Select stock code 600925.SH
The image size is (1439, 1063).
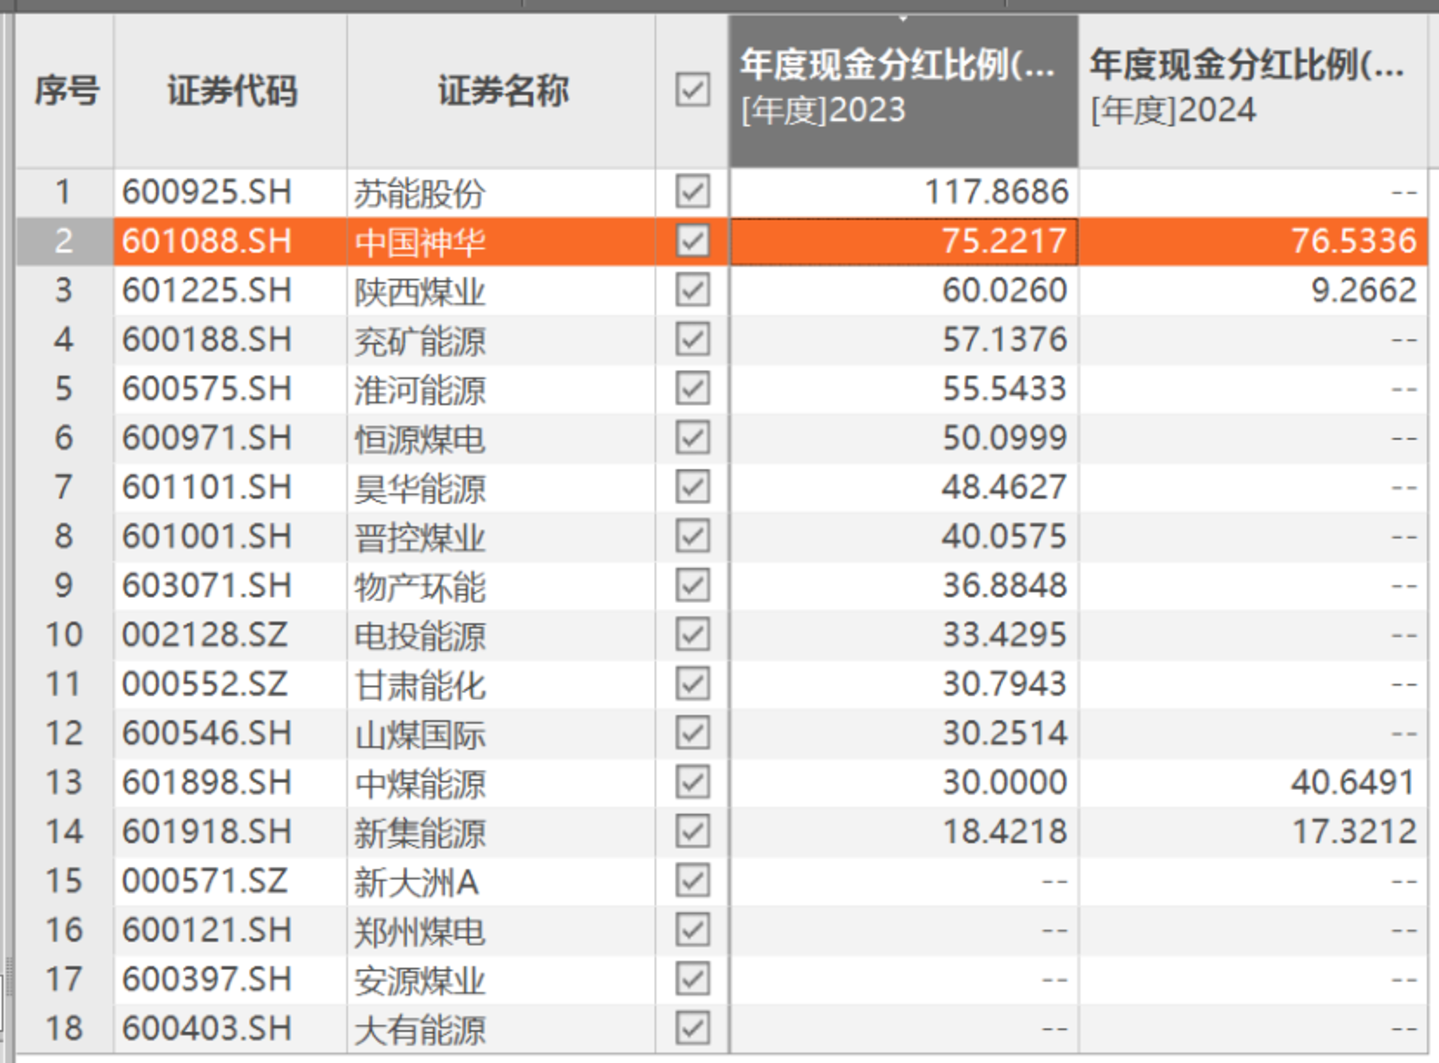point(207,191)
